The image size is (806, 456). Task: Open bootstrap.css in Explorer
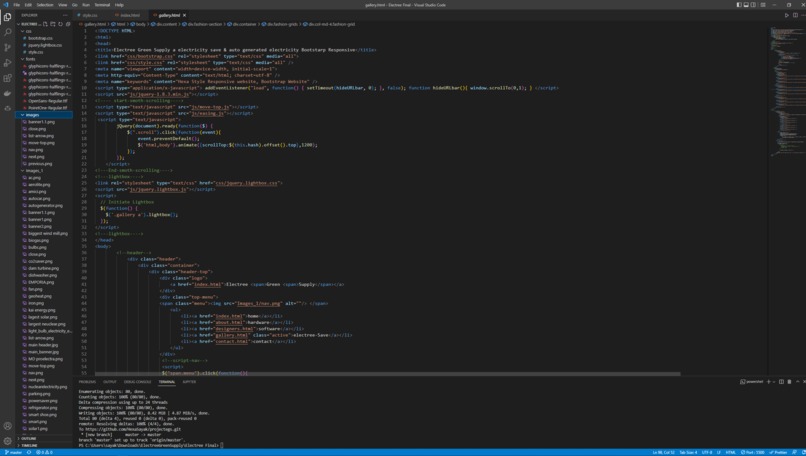pos(40,38)
